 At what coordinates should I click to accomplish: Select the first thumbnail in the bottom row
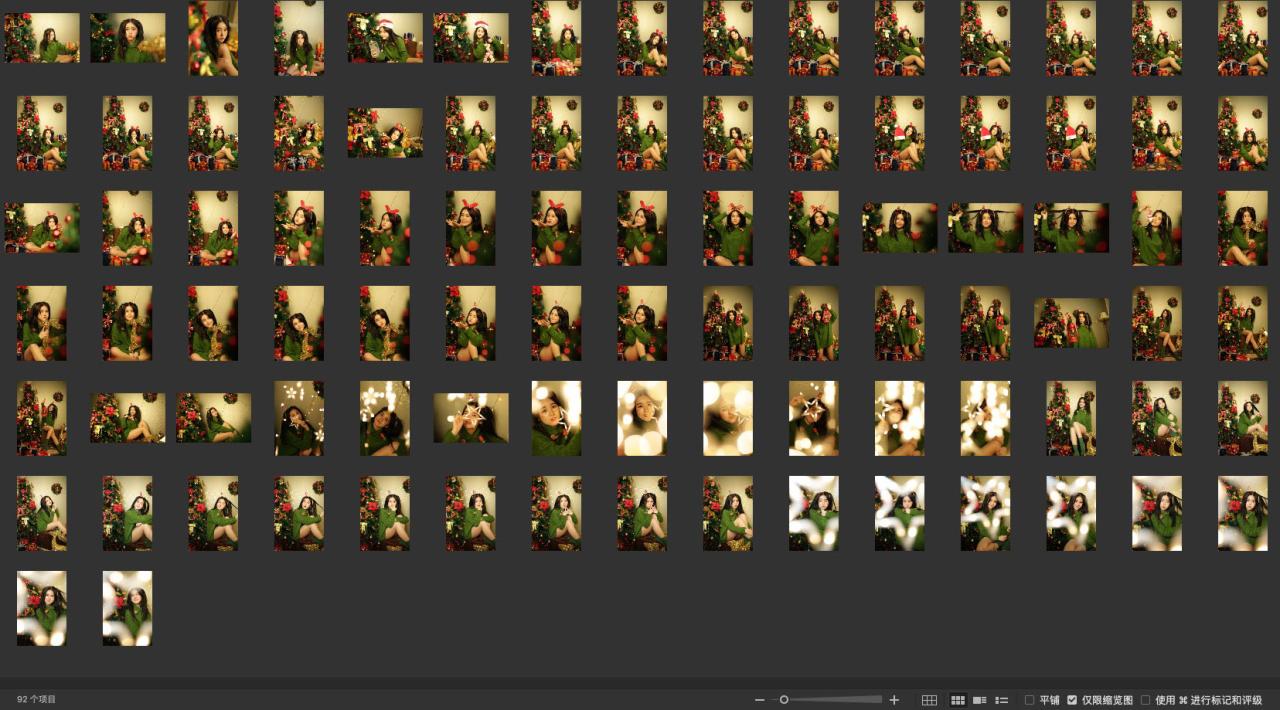click(42, 608)
